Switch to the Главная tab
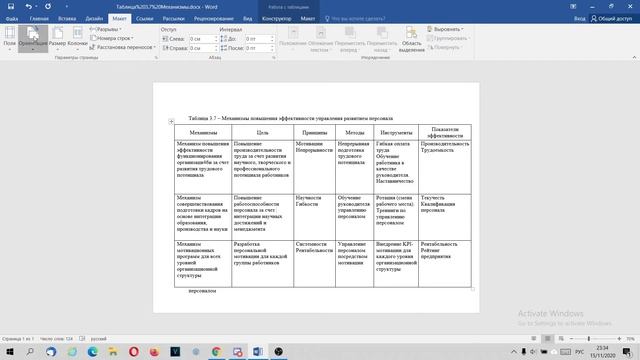 [x=39, y=19]
